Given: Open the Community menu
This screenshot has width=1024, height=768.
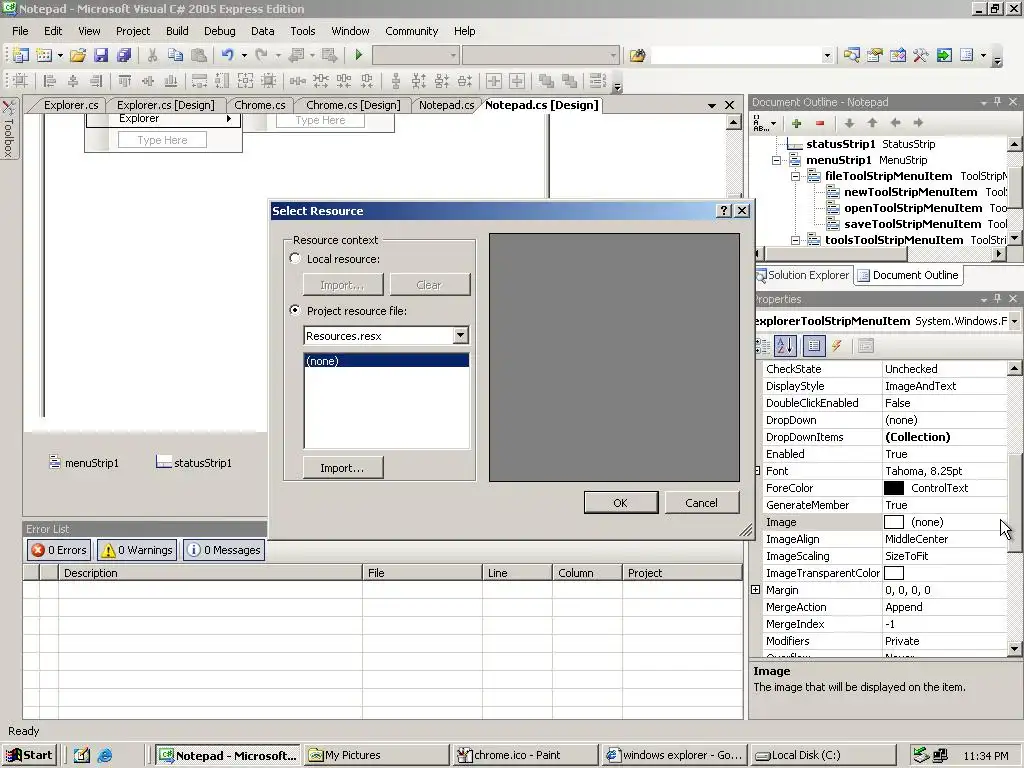Looking at the screenshot, I should (x=411, y=31).
